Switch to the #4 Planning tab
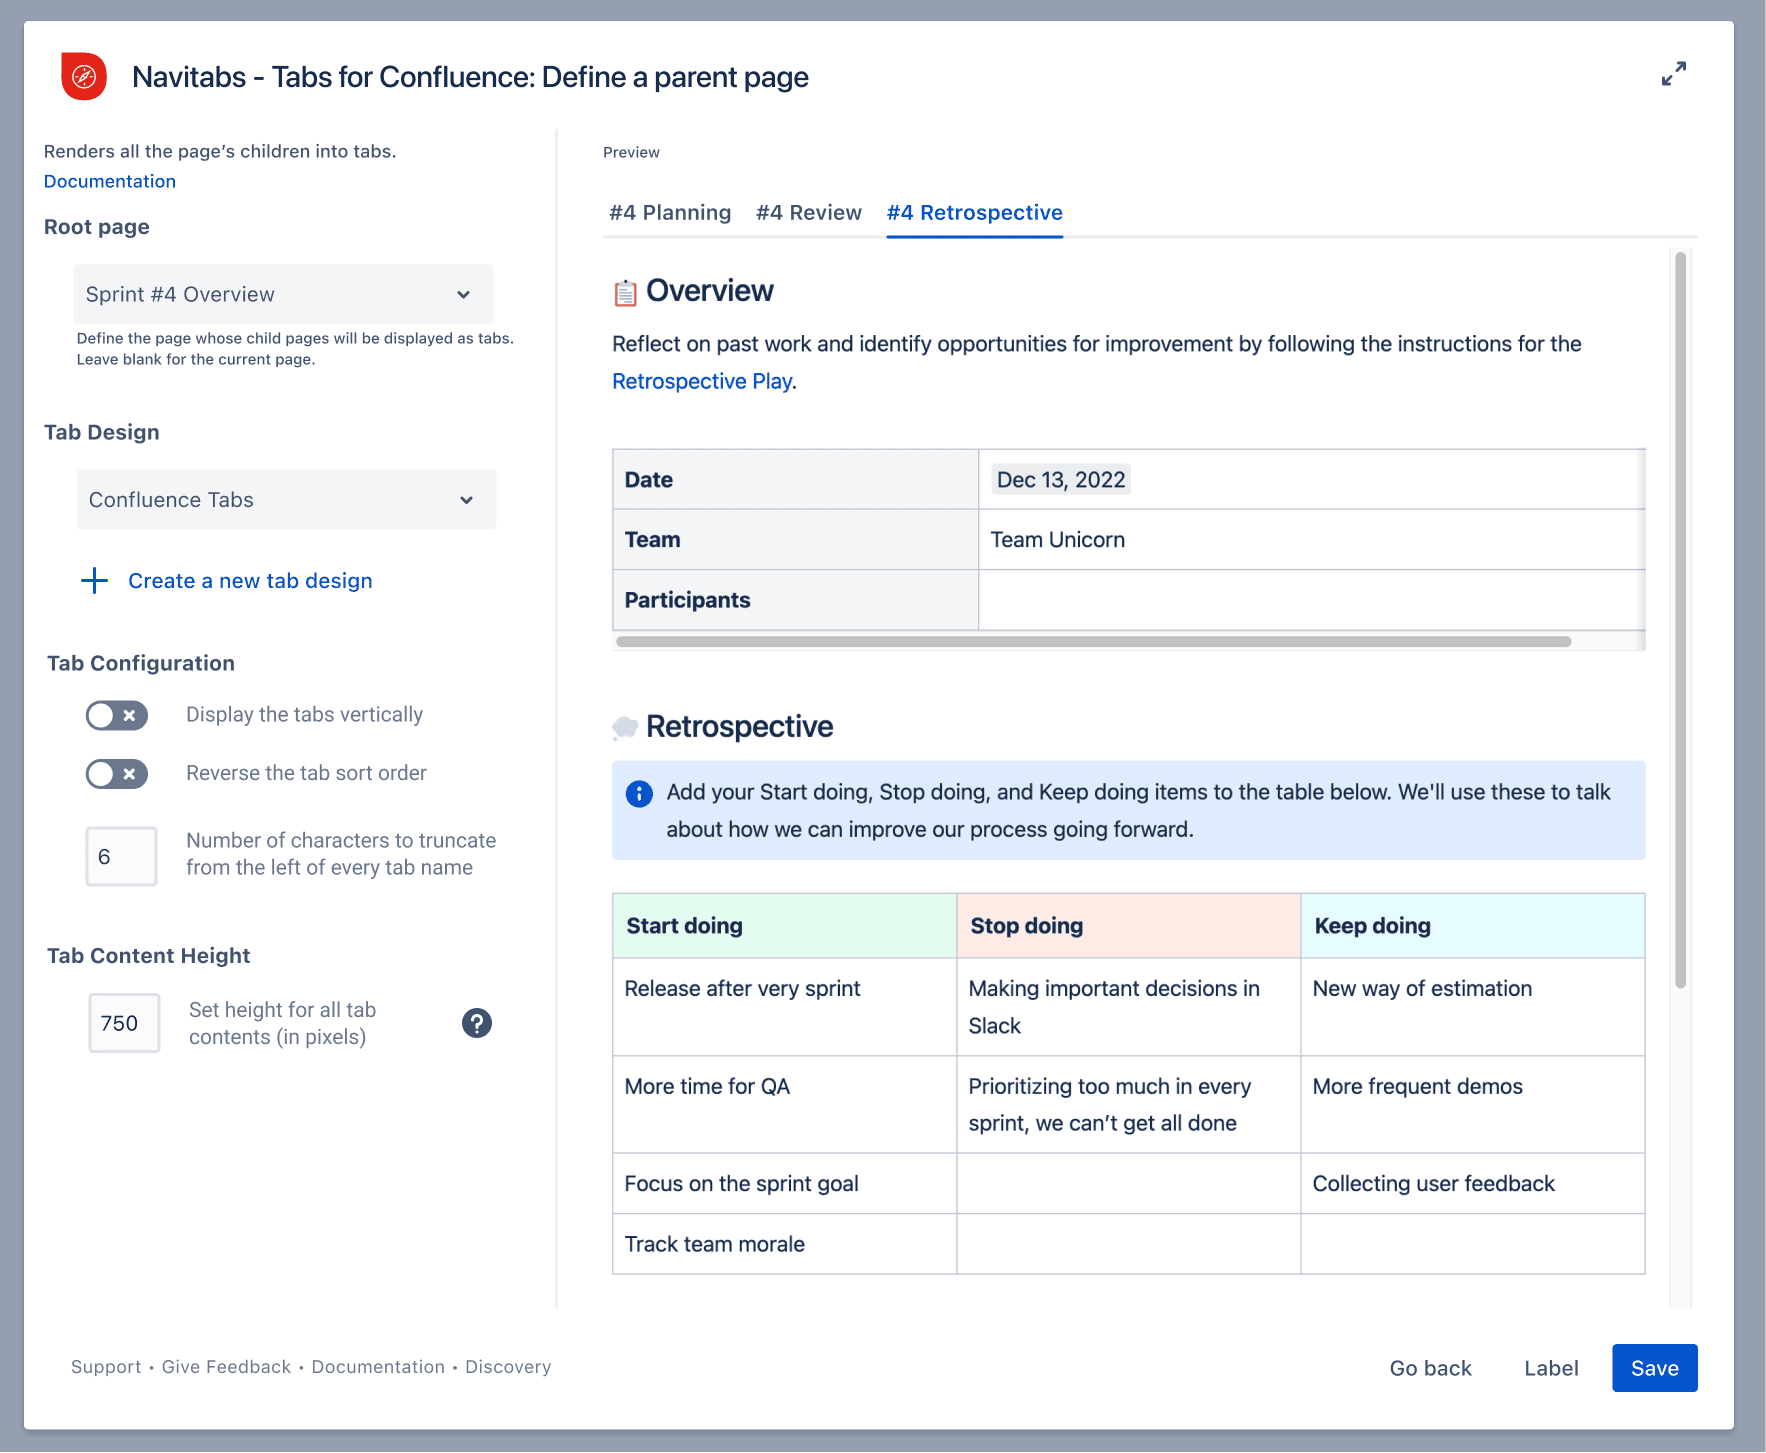The image size is (1766, 1453). [x=669, y=212]
